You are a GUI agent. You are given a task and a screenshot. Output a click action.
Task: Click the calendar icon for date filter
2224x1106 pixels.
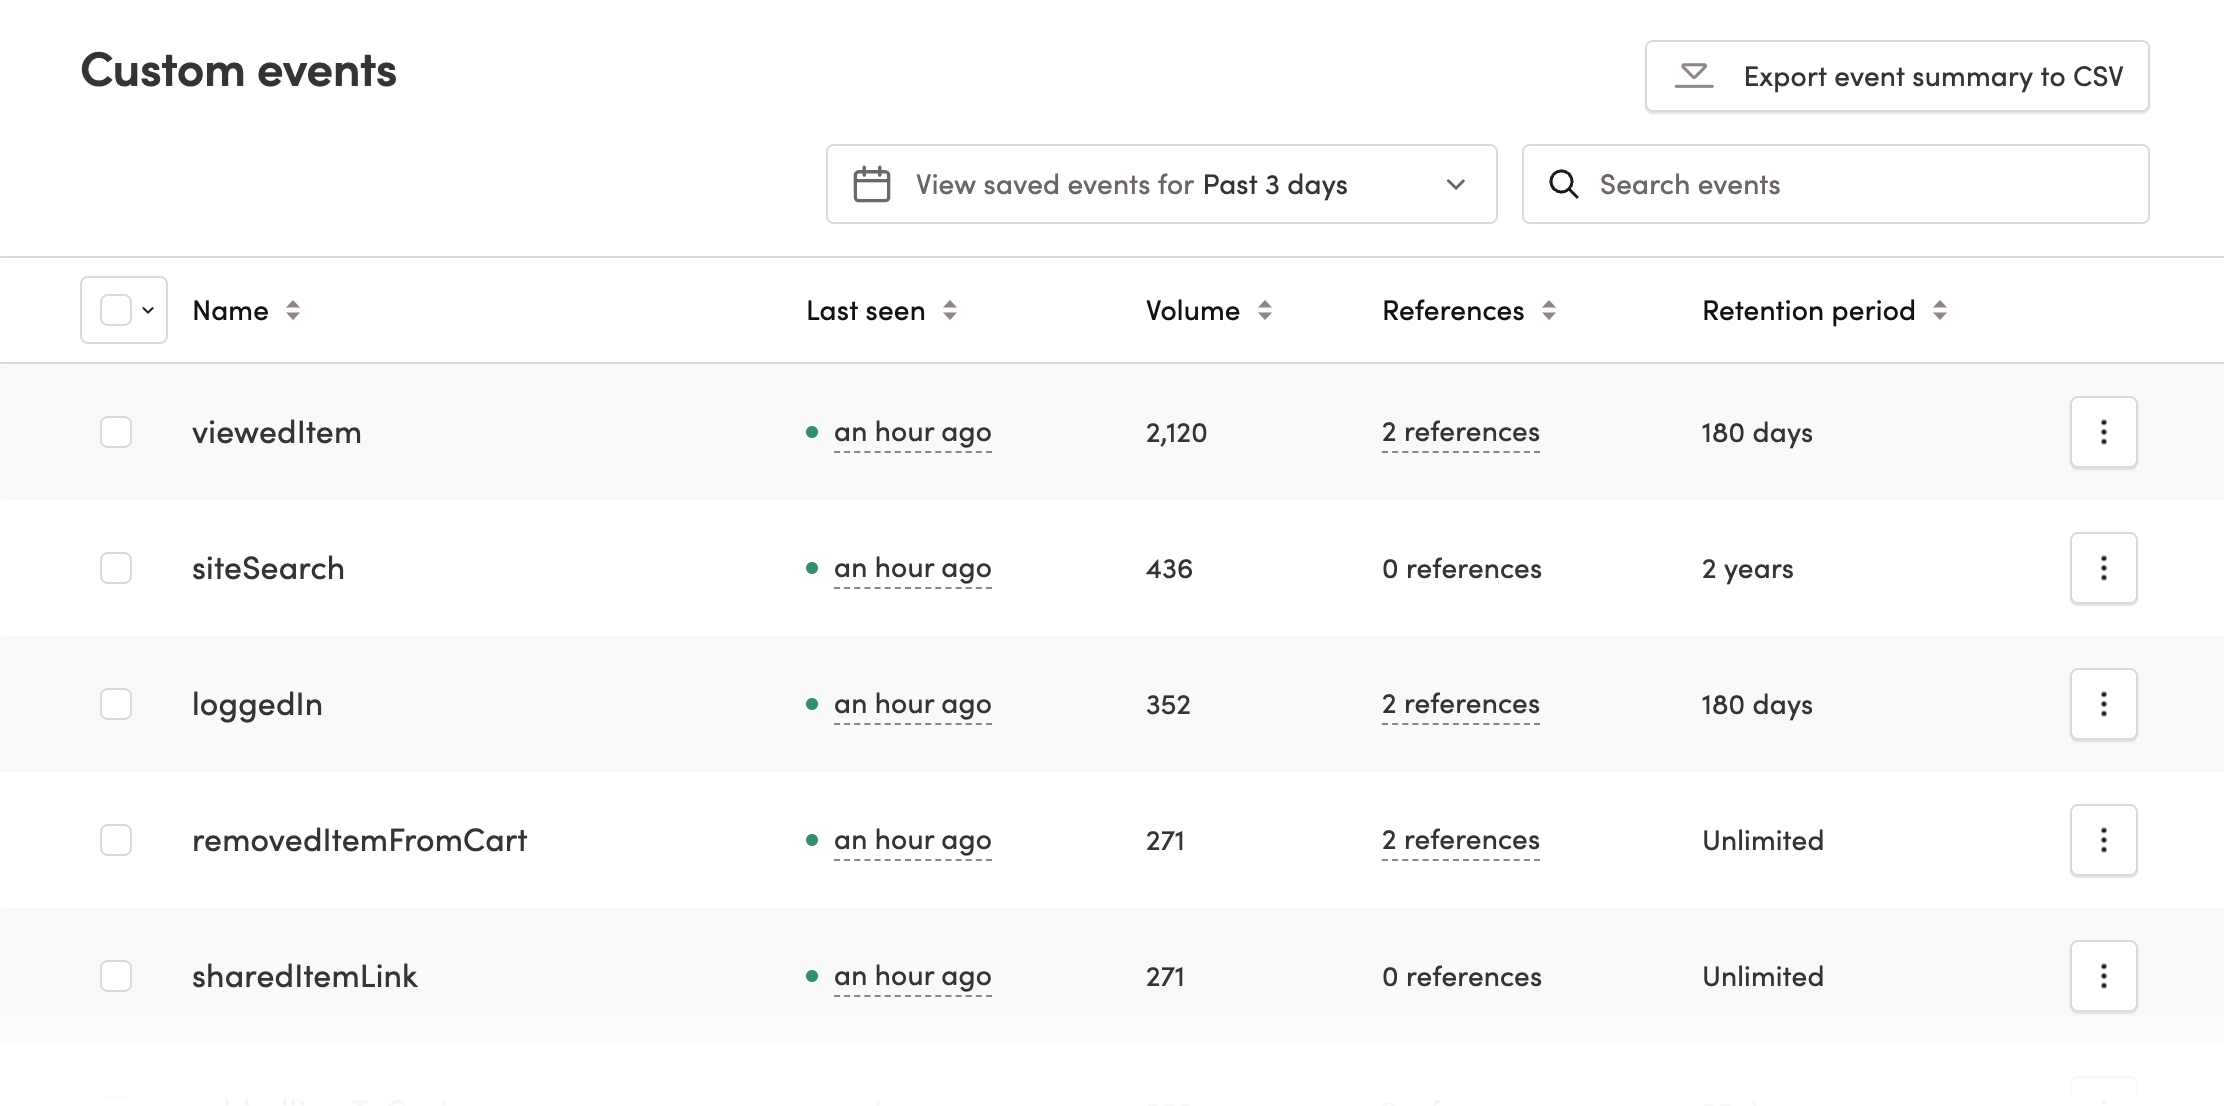pos(871,184)
